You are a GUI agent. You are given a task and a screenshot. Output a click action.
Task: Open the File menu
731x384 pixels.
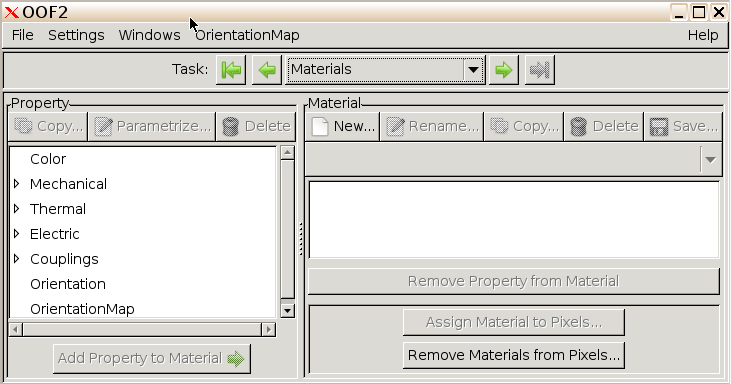click(x=22, y=35)
